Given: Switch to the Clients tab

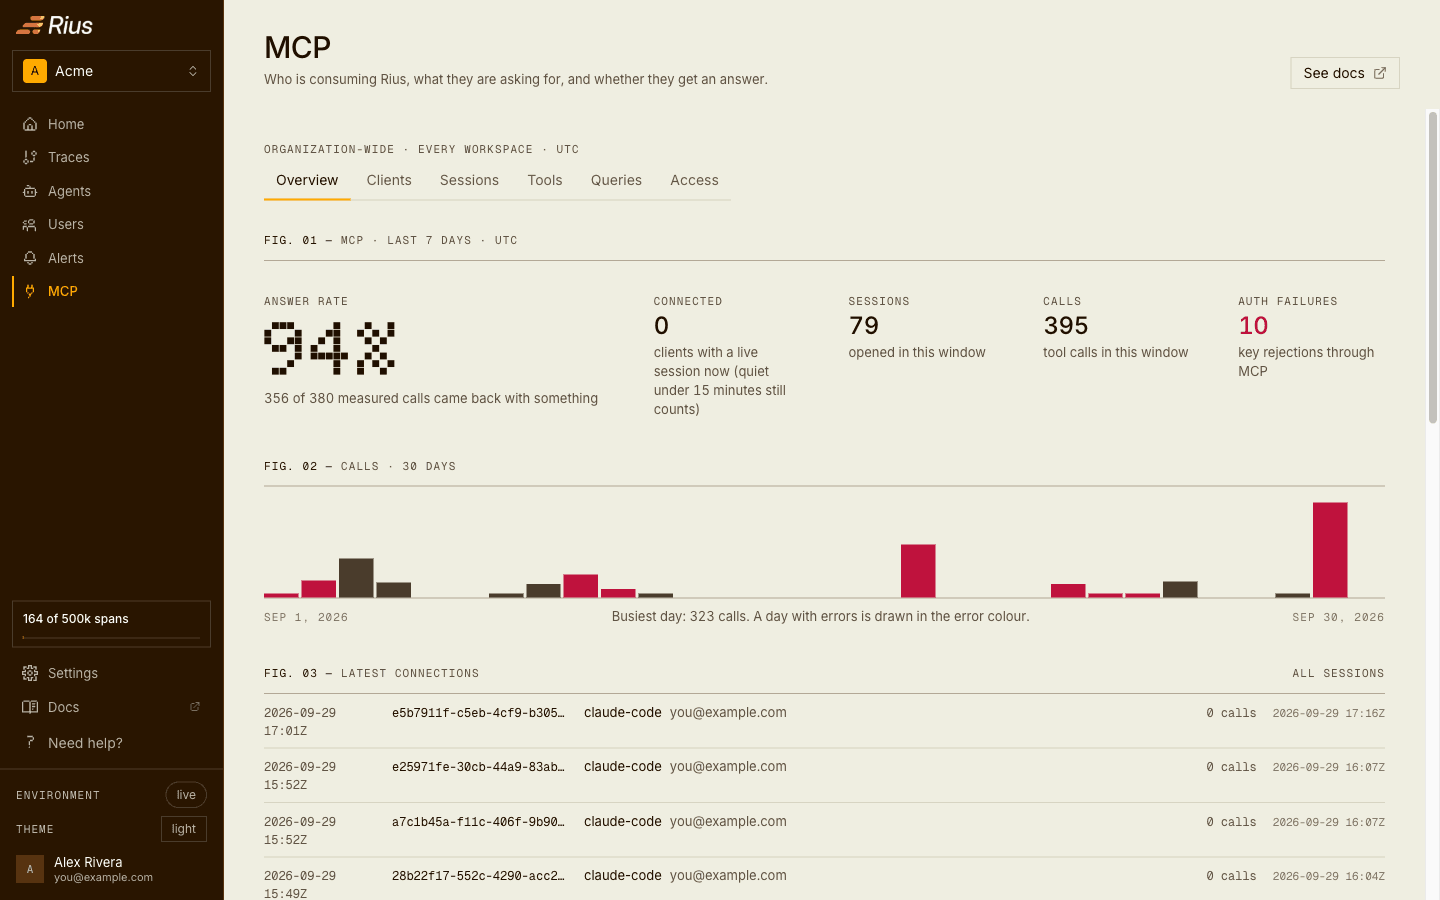Looking at the screenshot, I should (x=389, y=180).
